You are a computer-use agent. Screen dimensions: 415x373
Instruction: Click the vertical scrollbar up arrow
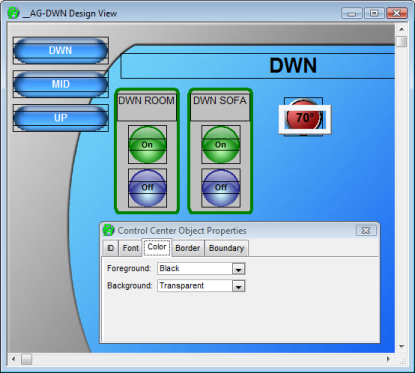[x=402, y=29]
